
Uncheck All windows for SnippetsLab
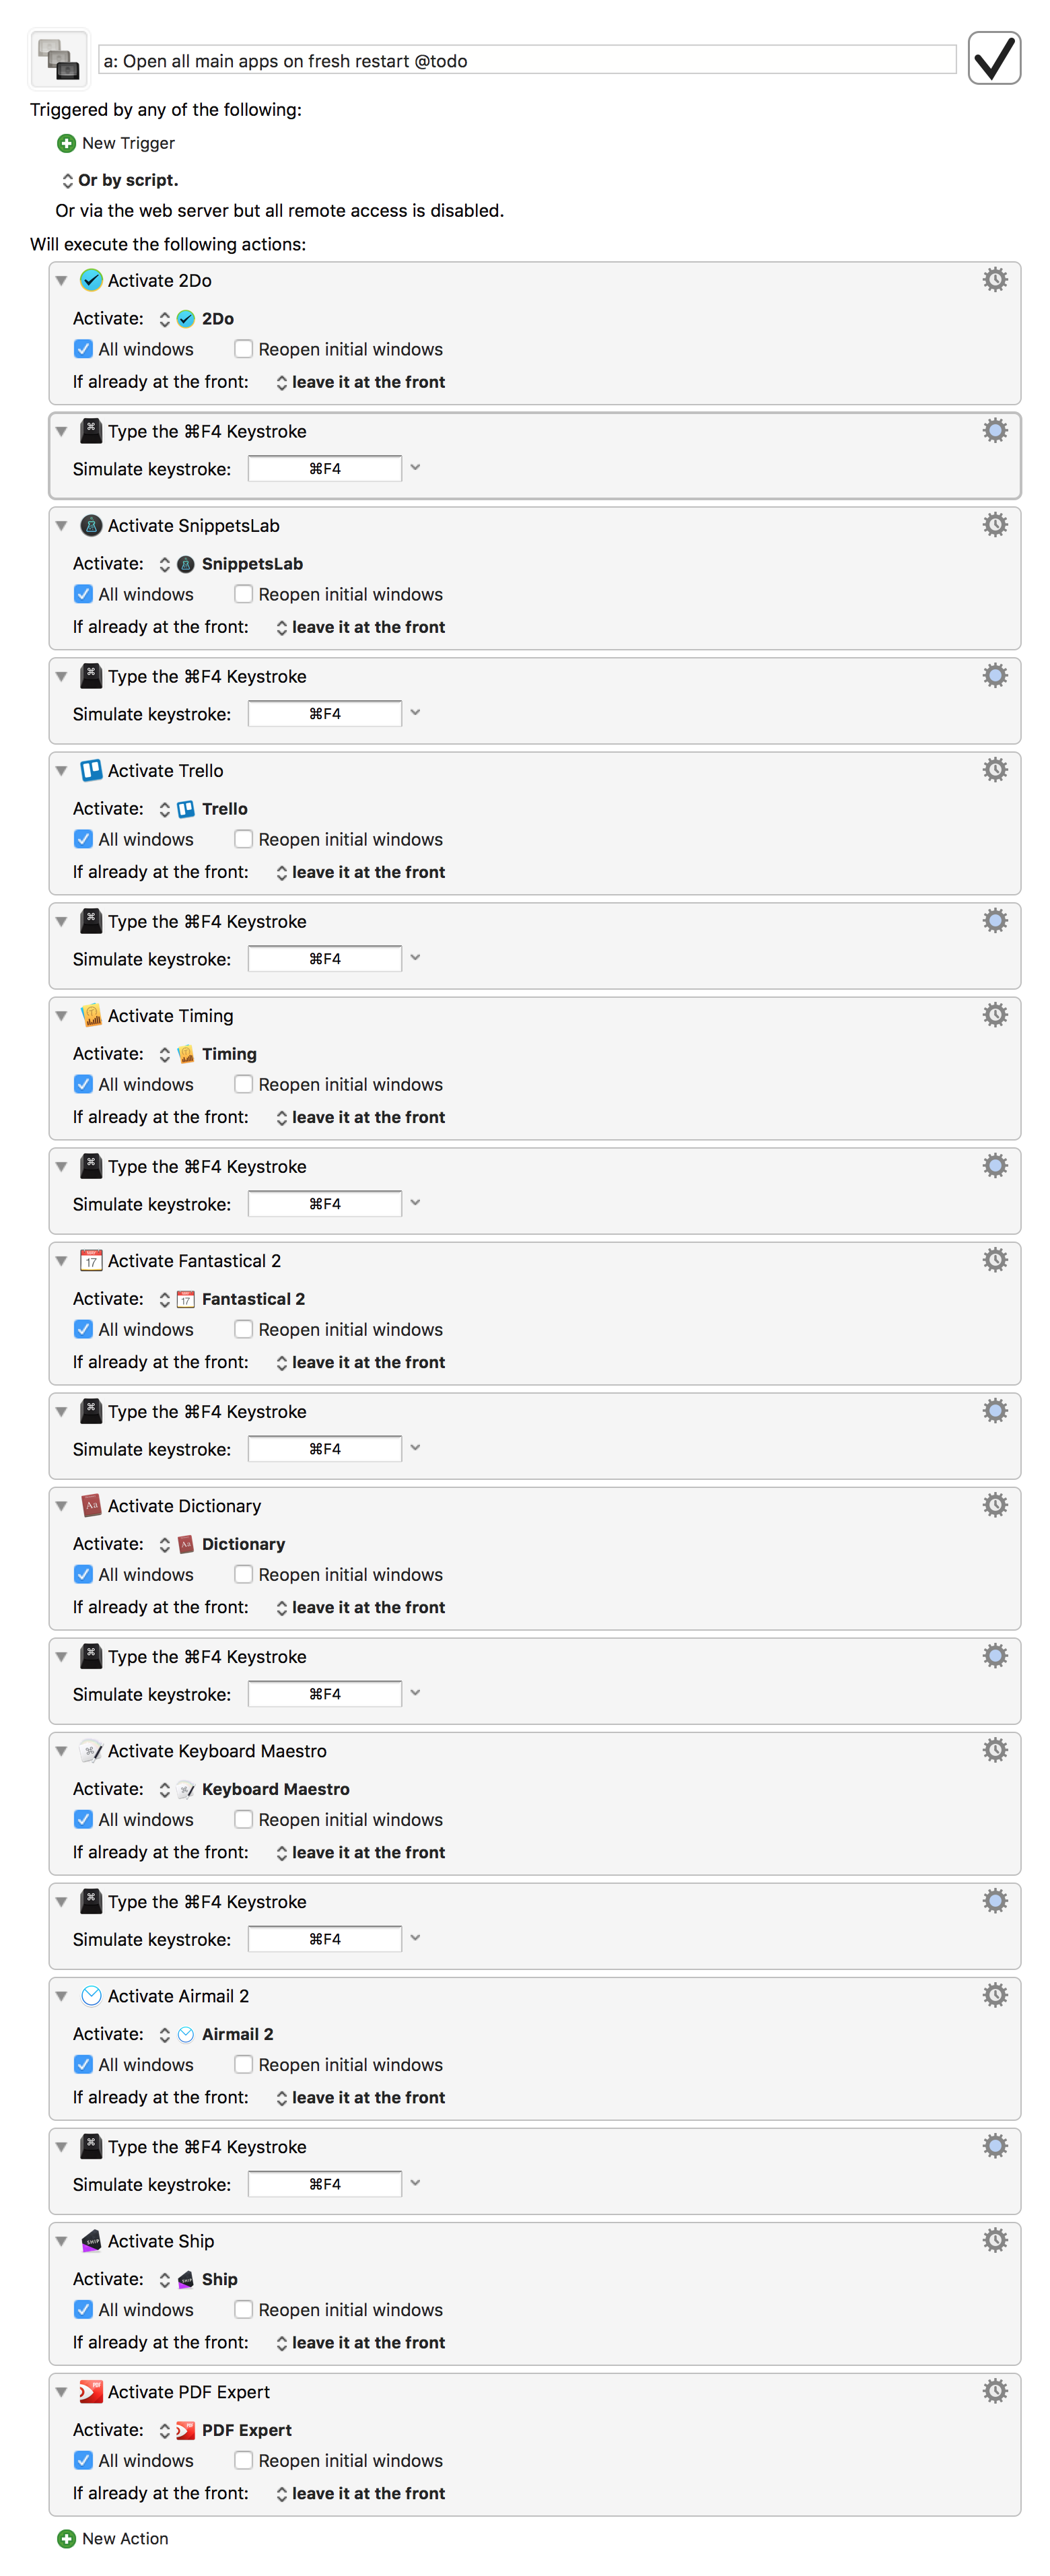84,594
